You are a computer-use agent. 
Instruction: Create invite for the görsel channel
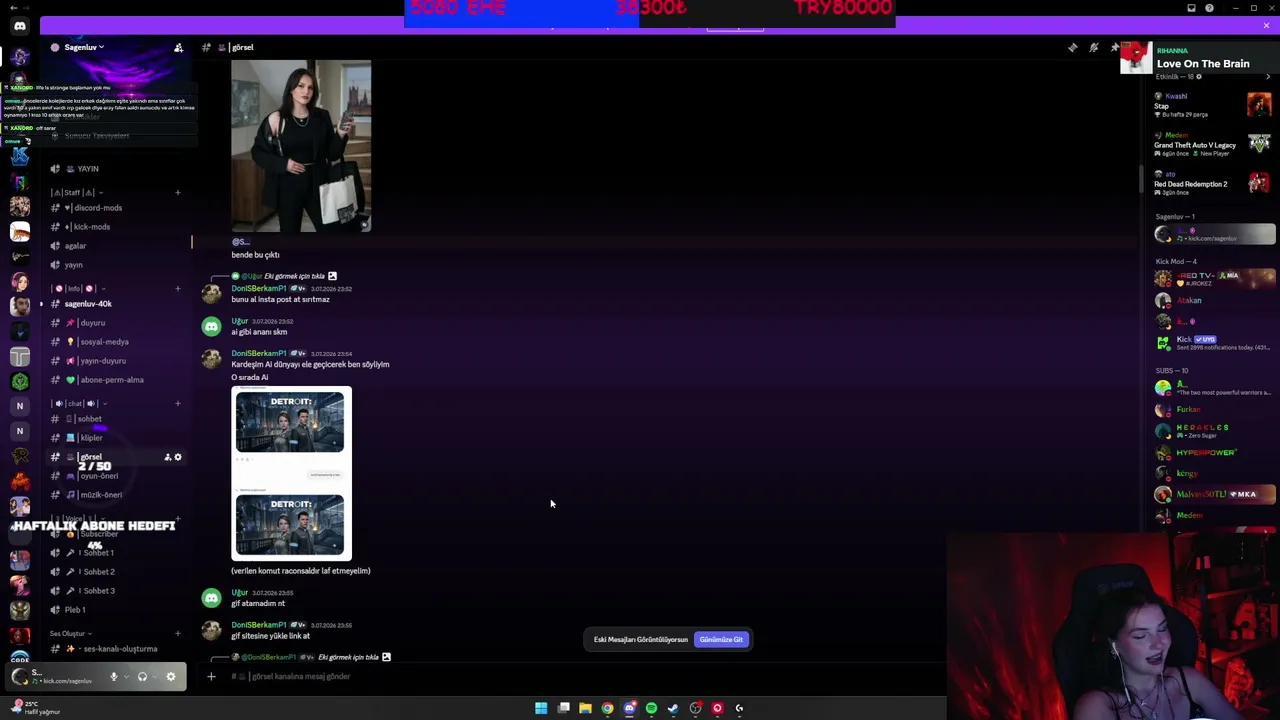(x=167, y=457)
